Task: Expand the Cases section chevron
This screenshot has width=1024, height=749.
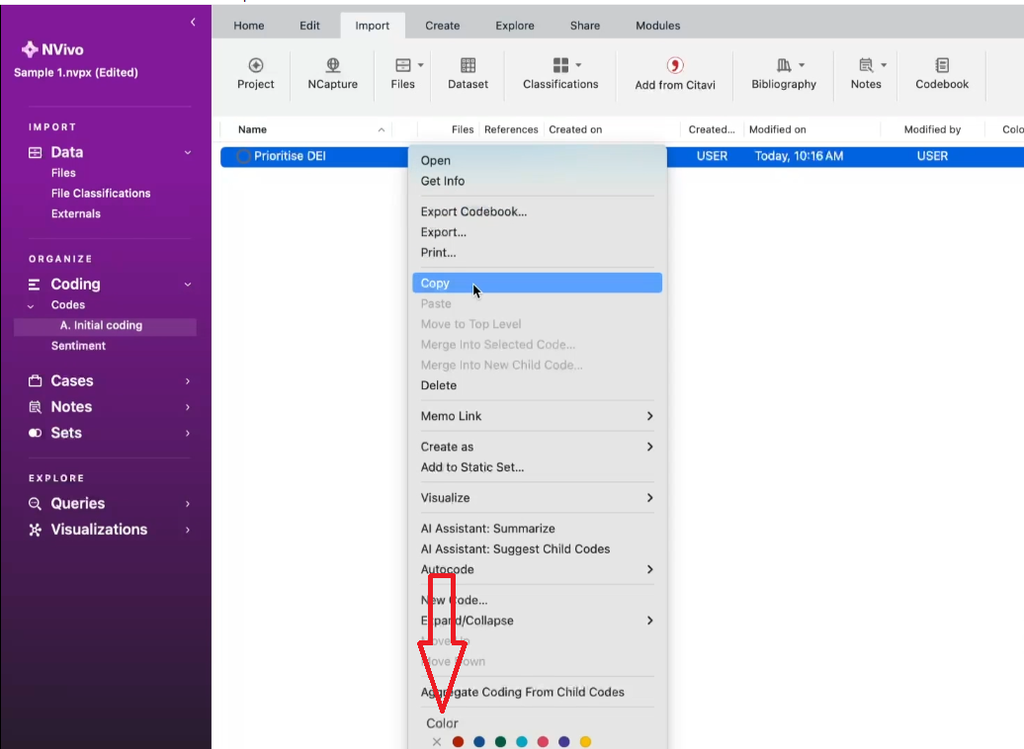Action: pos(187,381)
